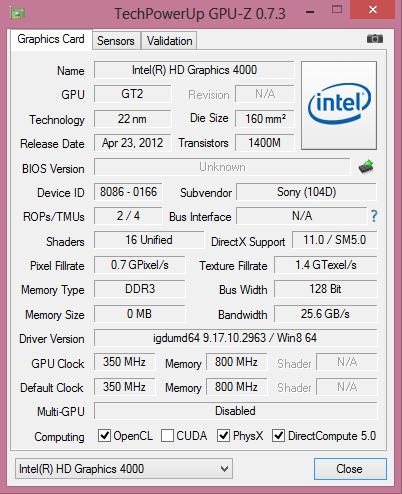This screenshot has height=494, width=402.
Task: Switch to the Sensors tab
Action: click(x=116, y=41)
